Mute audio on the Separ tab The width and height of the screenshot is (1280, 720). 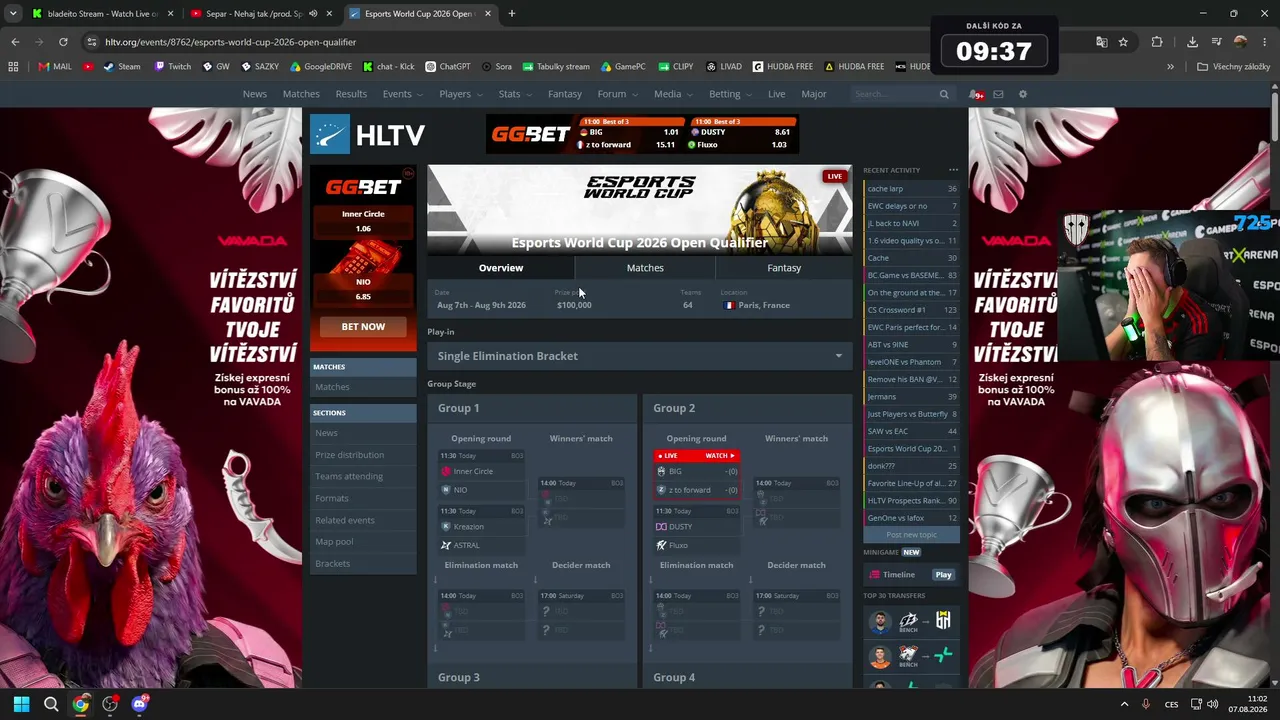[x=313, y=14]
